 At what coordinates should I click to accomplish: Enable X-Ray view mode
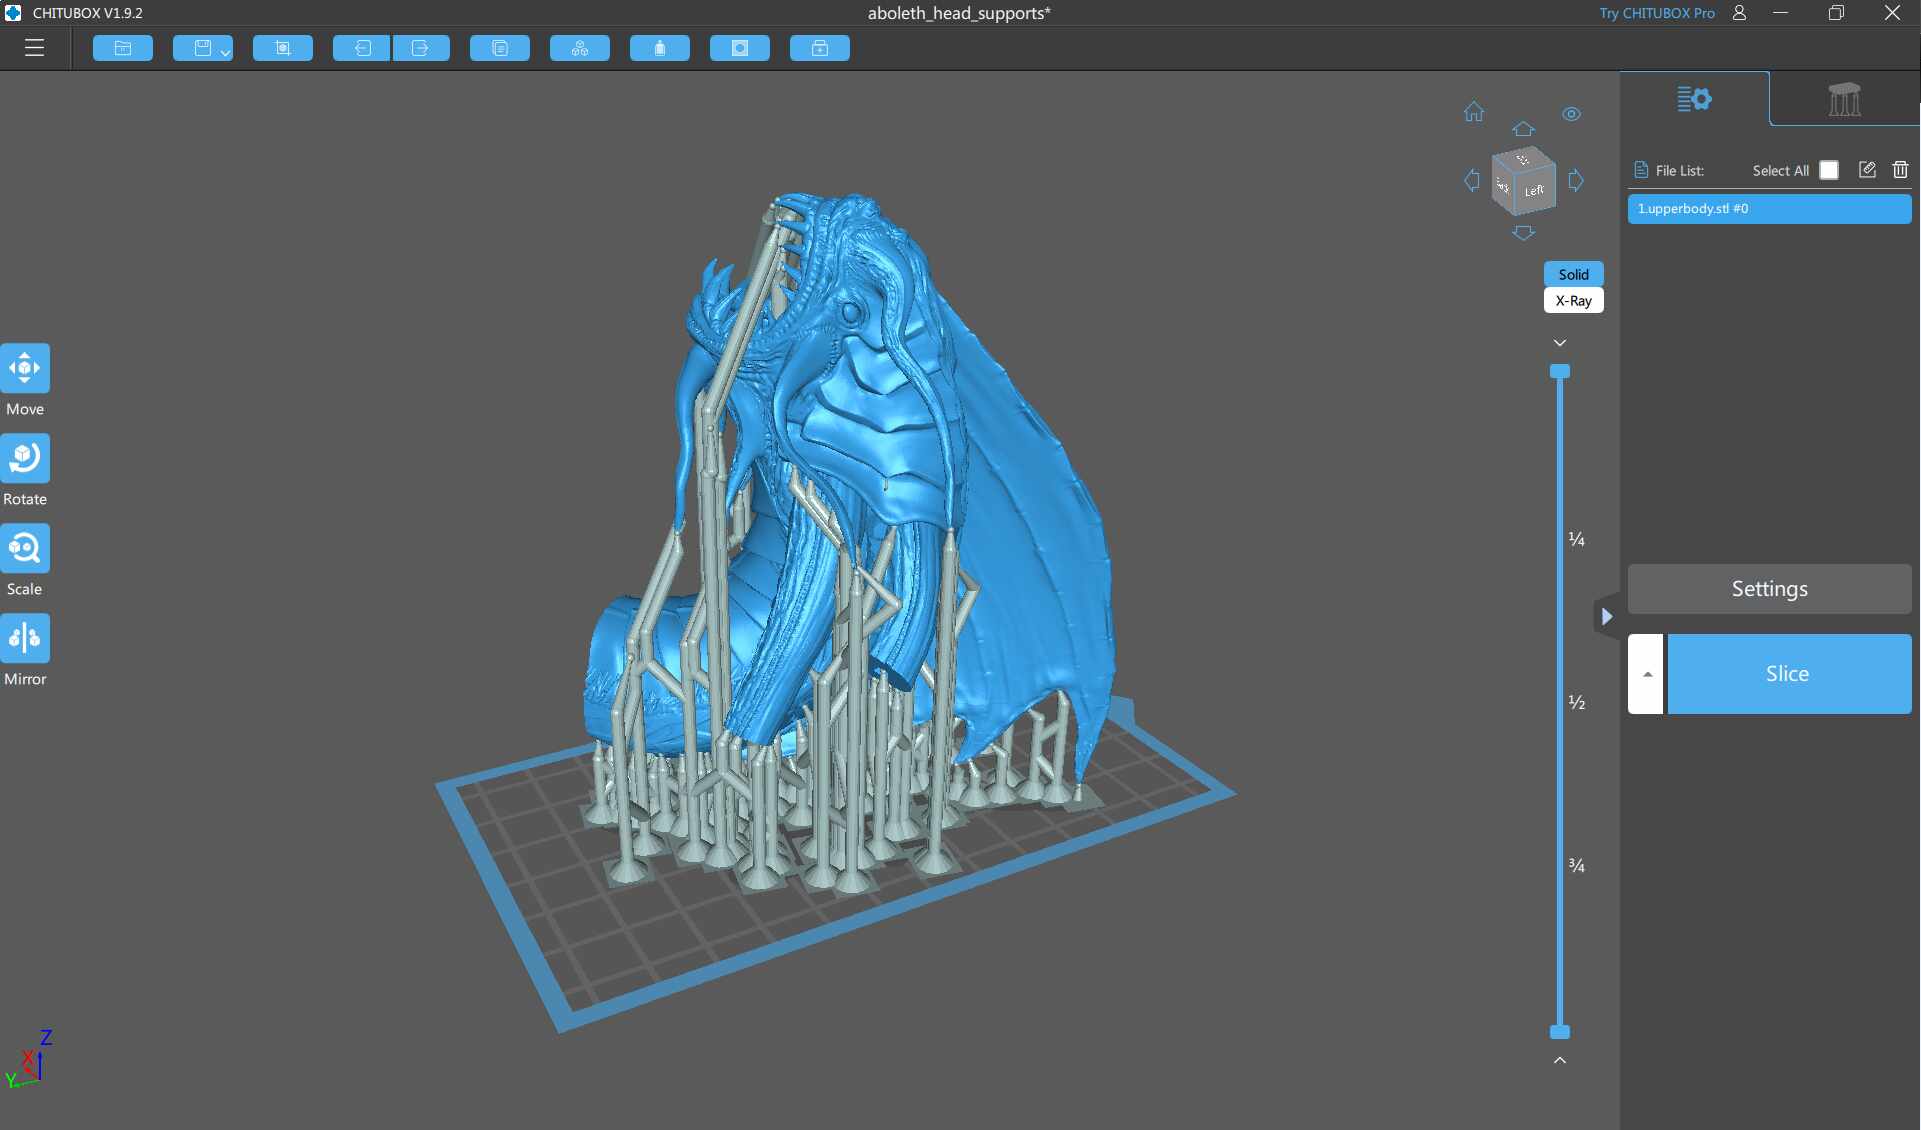(x=1573, y=300)
